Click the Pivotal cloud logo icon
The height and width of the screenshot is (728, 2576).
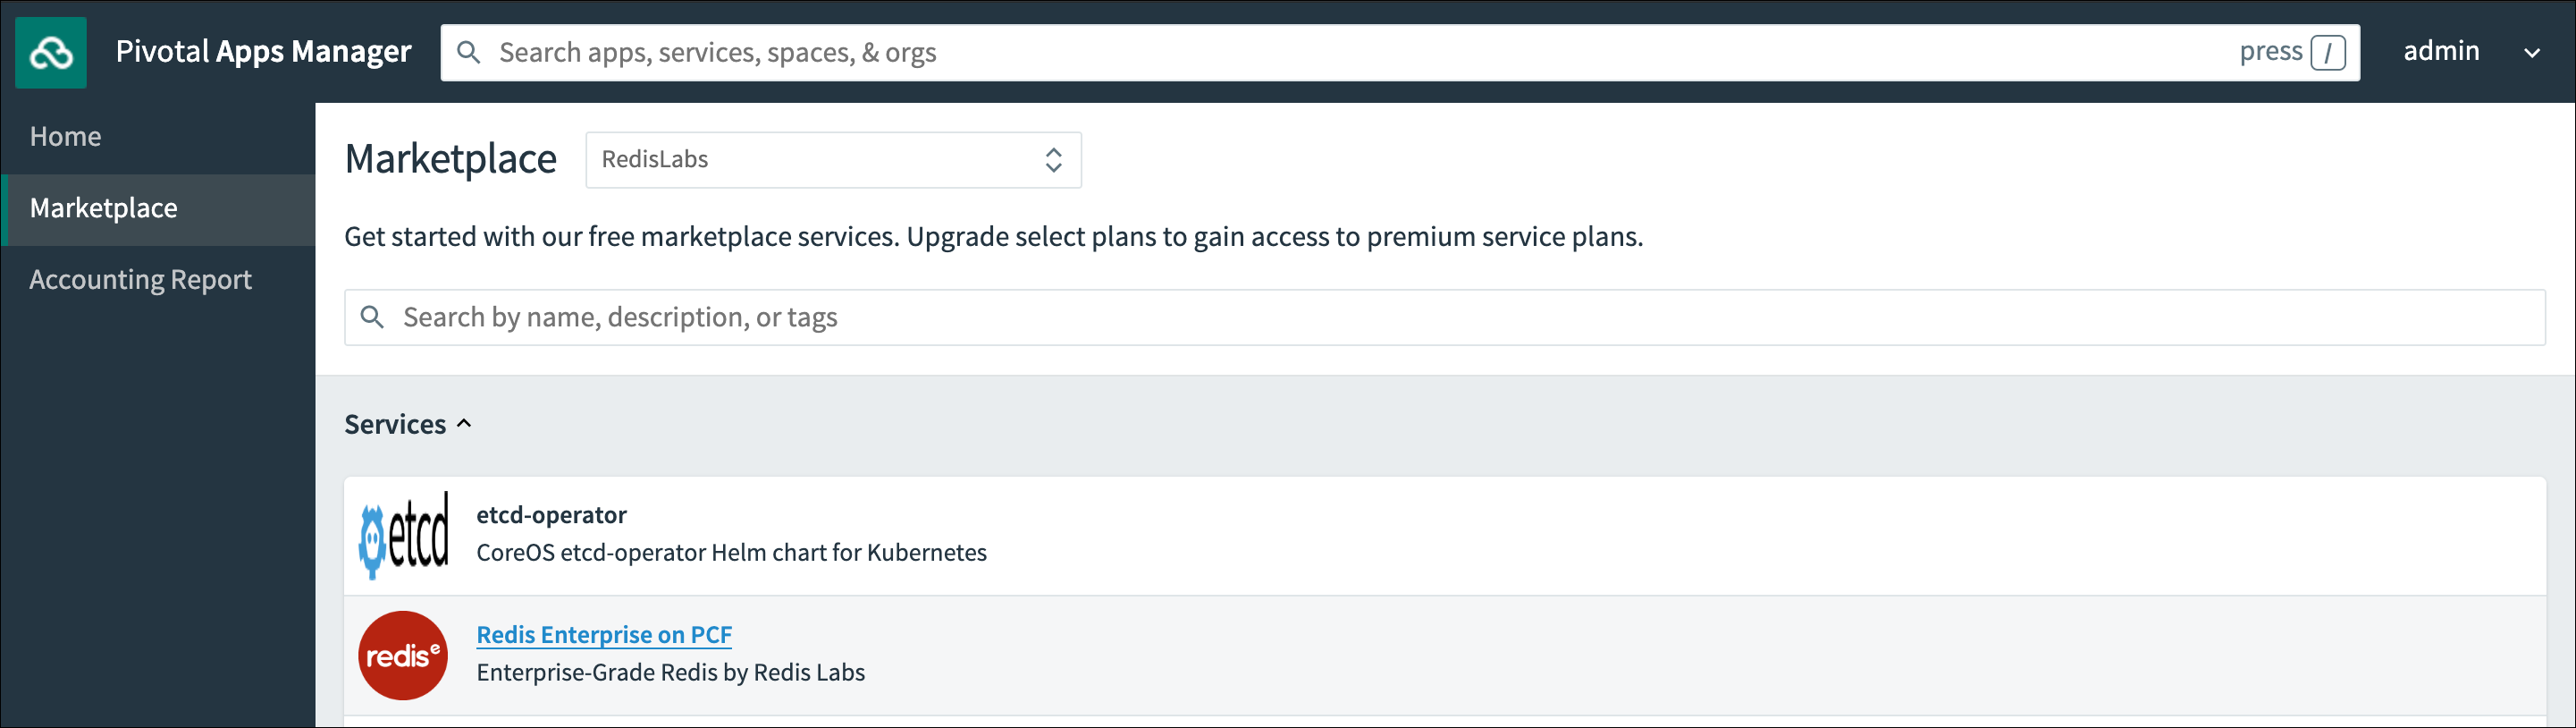tap(51, 53)
